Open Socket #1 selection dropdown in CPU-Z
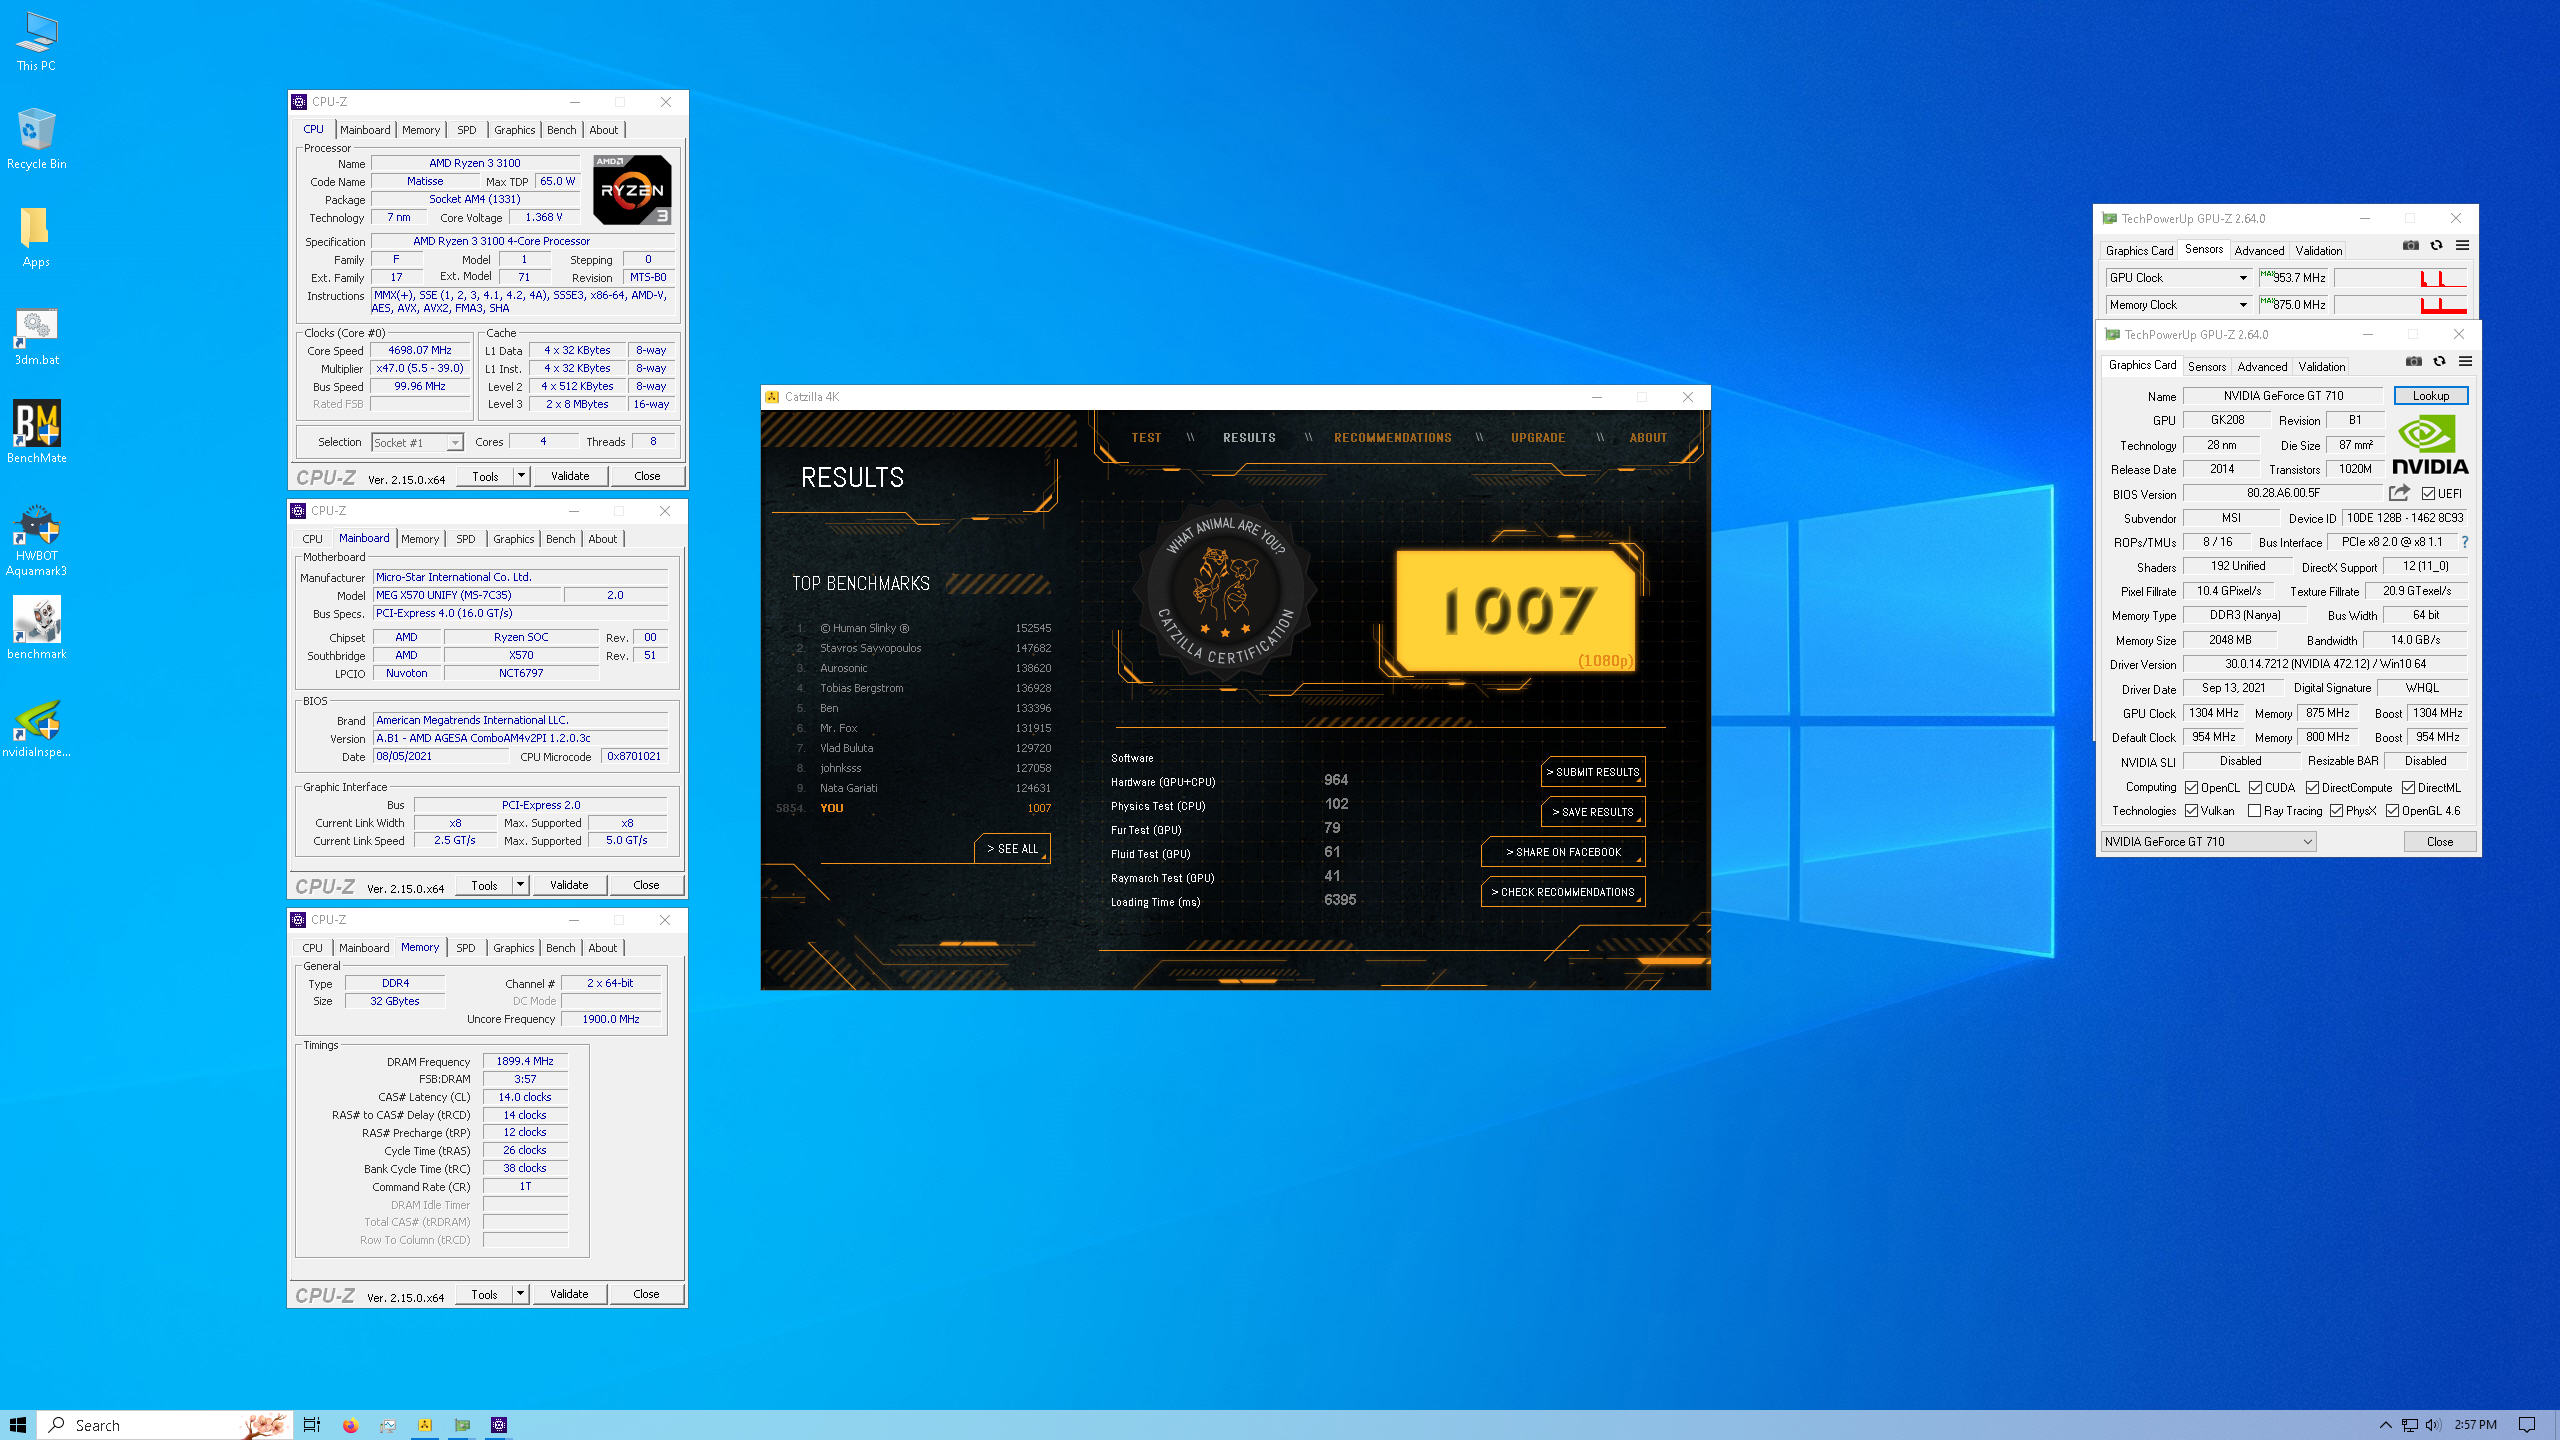This screenshot has height=1440, width=2560. [x=455, y=443]
